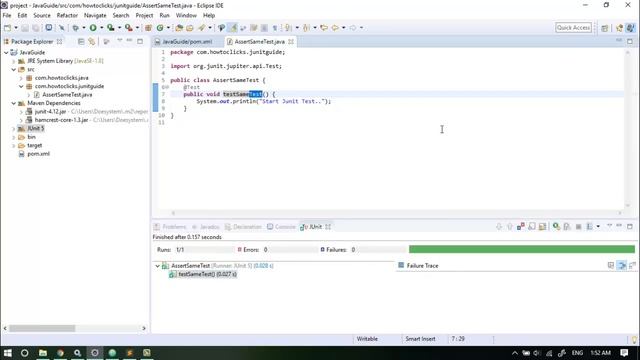
Task: Click the Compare Result icon beside Failure Trace
Action: tap(632, 265)
